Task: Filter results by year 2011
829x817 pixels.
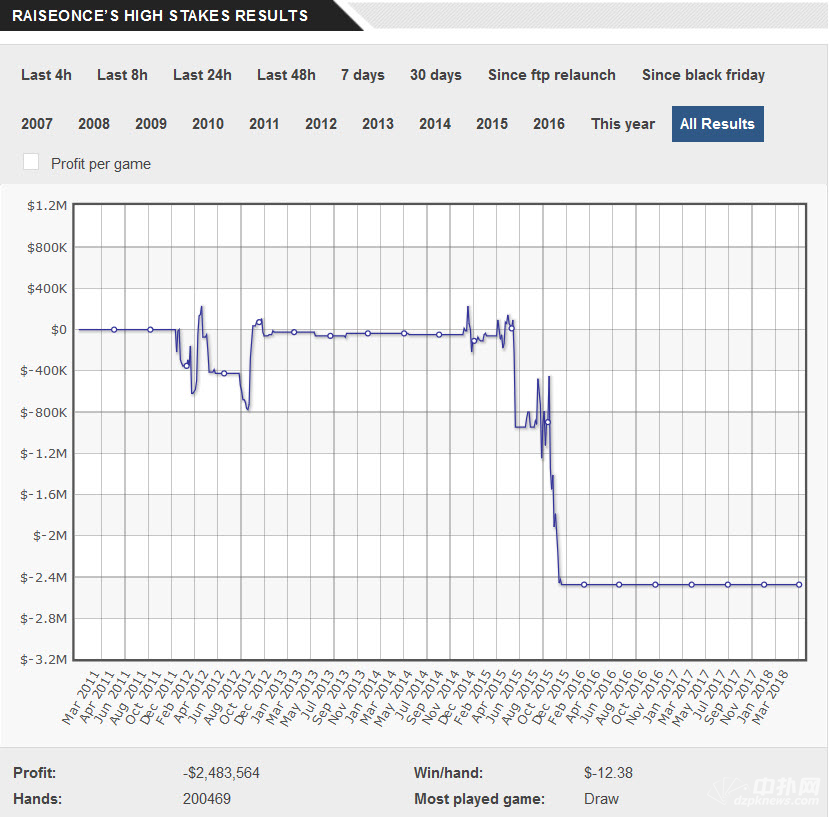Action: click(x=264, y=124)
